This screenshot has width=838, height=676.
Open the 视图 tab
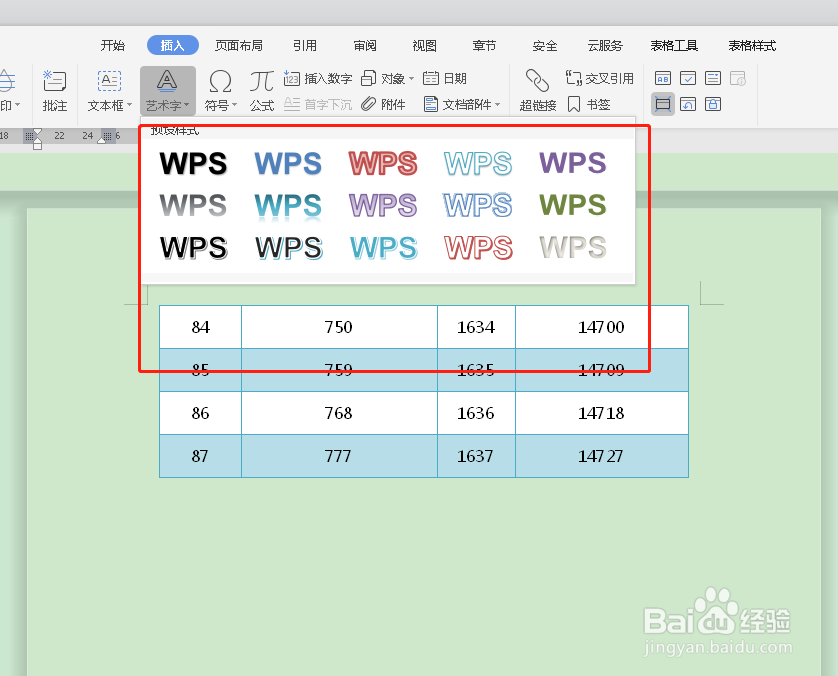424,45
